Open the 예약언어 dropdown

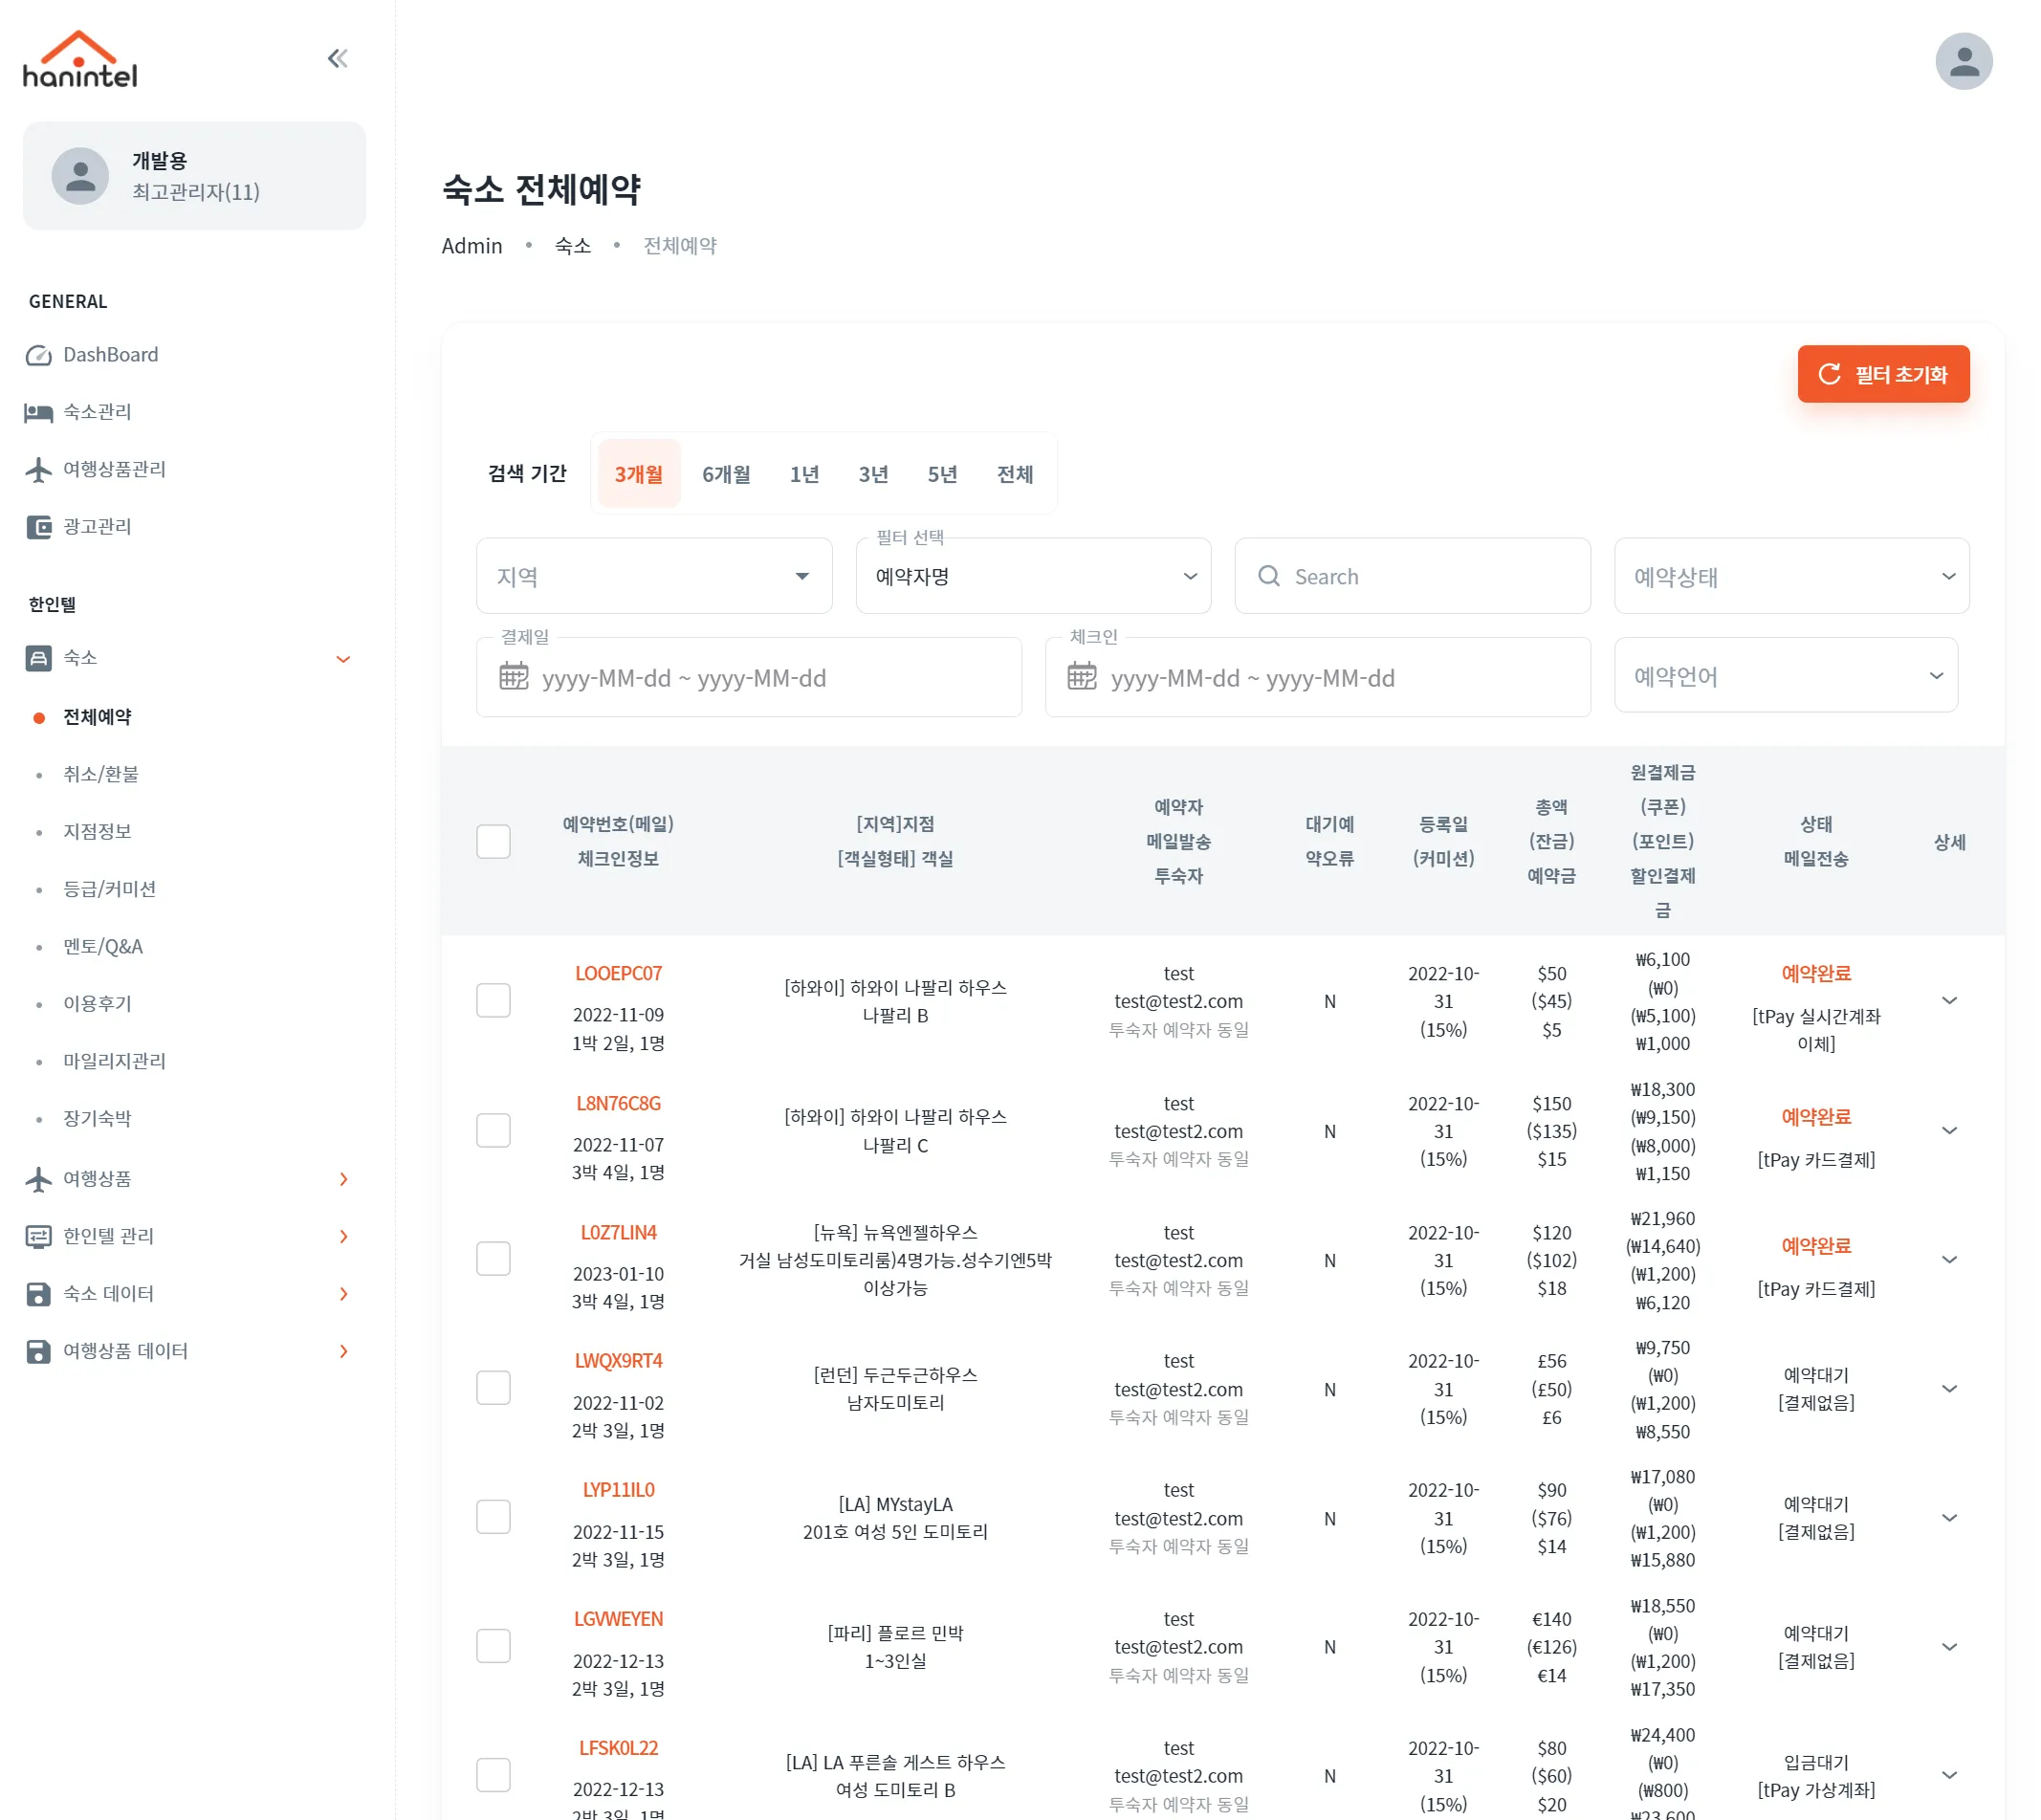click(1785, 675)
